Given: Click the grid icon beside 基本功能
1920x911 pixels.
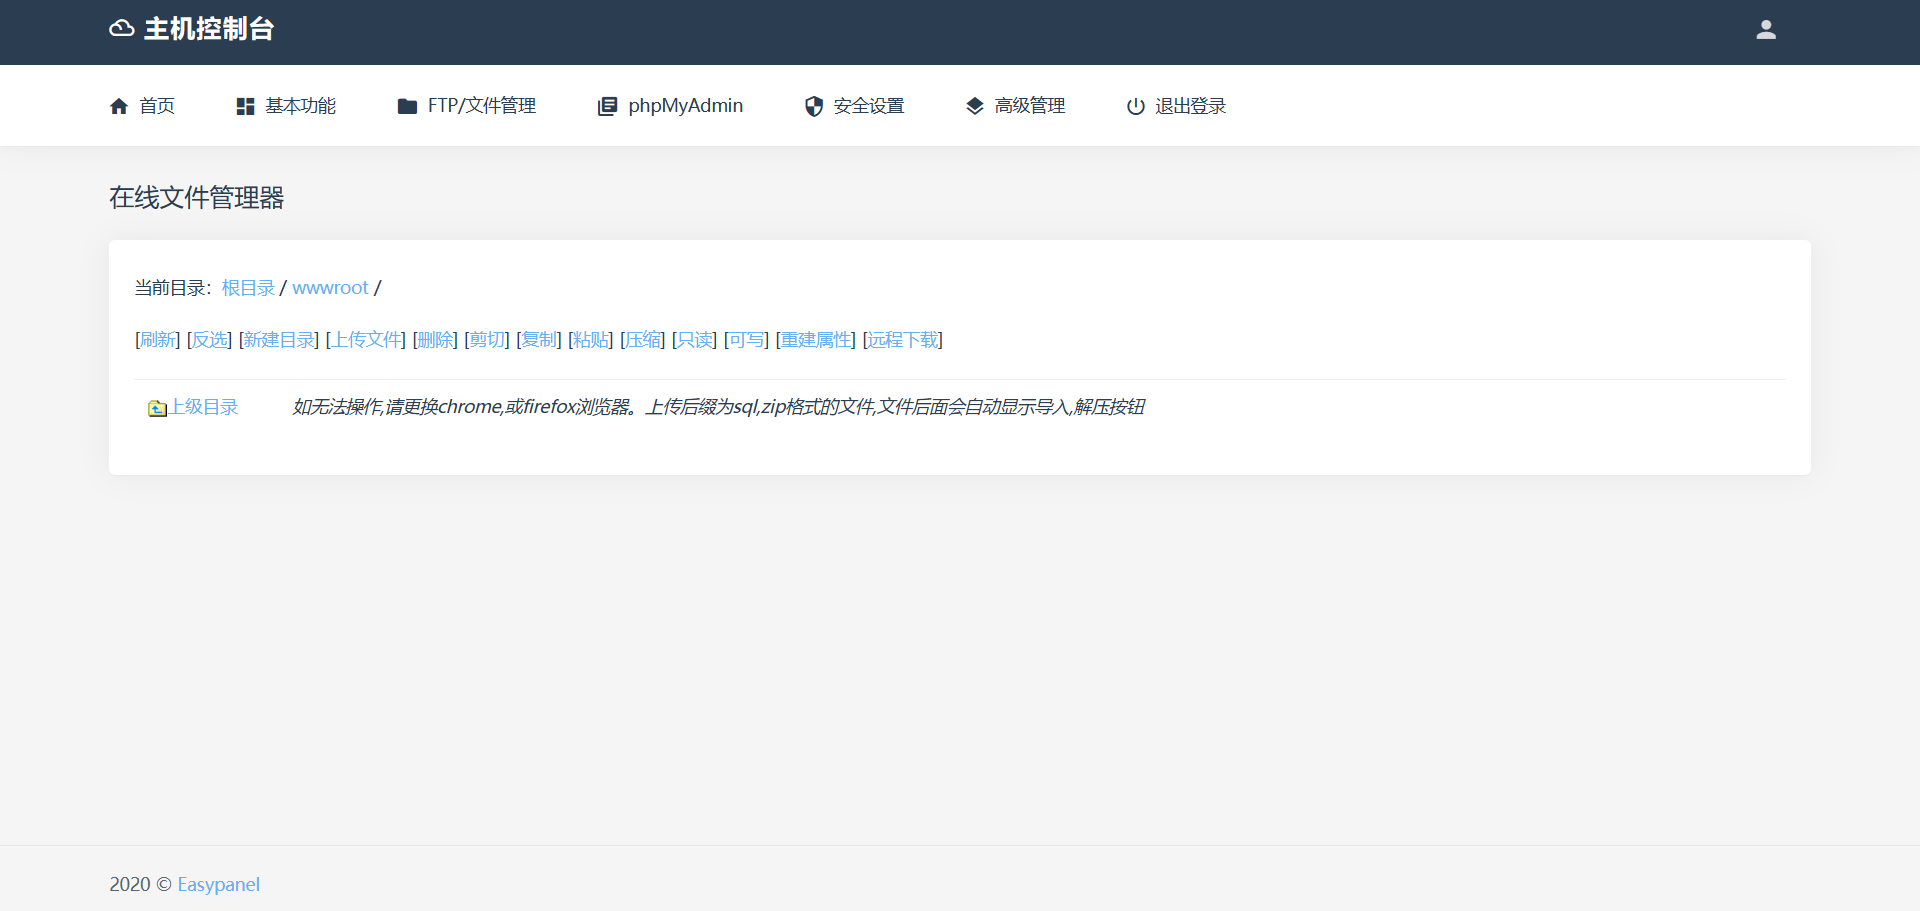Looking at the screenshot, I should click(x=245, y=106).
